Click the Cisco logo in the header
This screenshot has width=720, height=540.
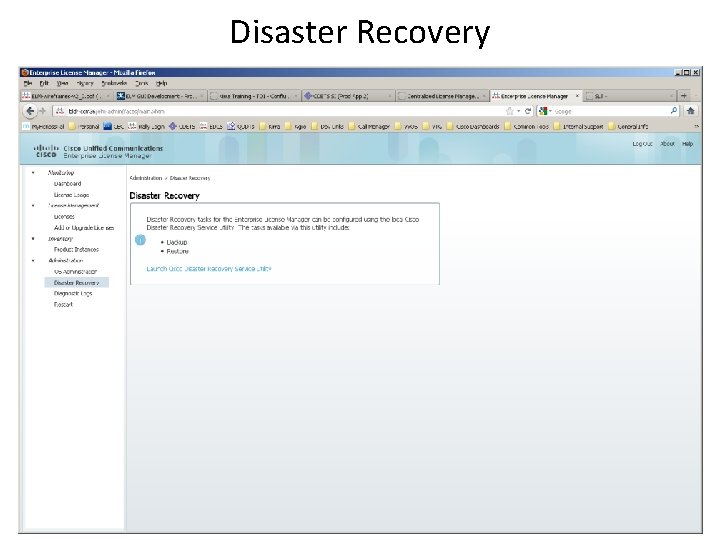click(46, 151)
